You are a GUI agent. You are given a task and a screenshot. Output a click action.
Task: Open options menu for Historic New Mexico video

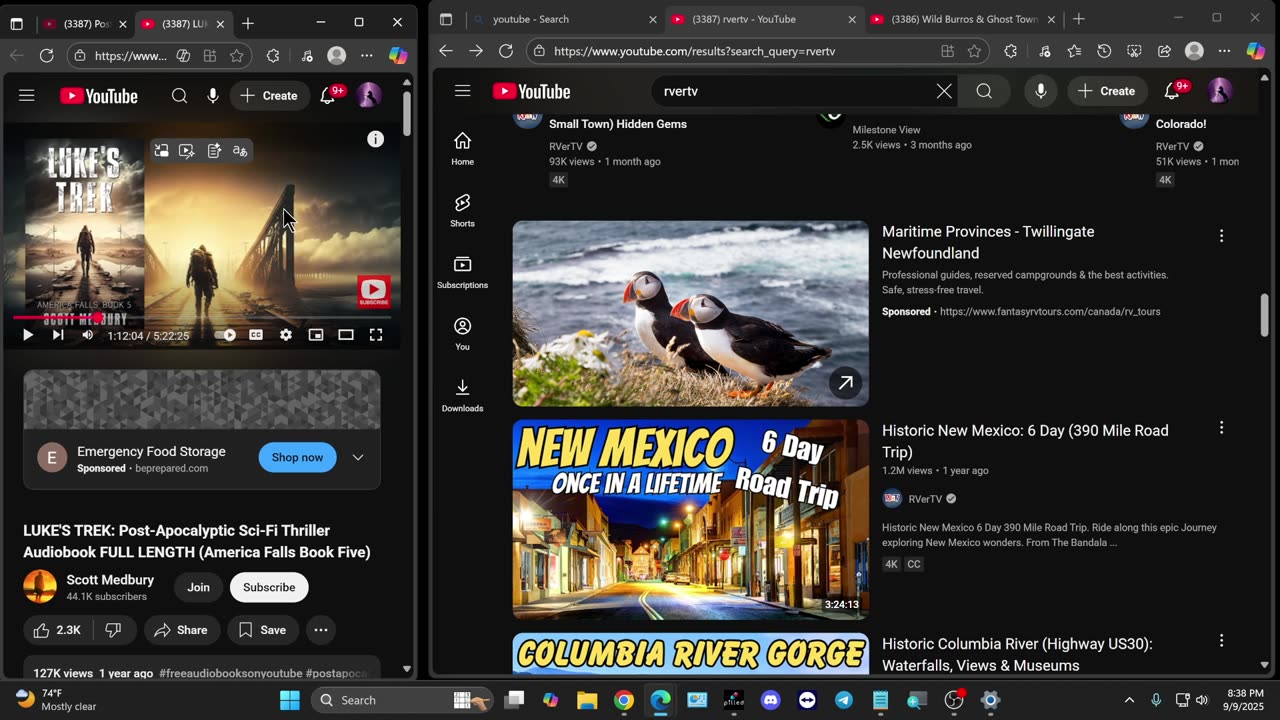pos(1221,428)
